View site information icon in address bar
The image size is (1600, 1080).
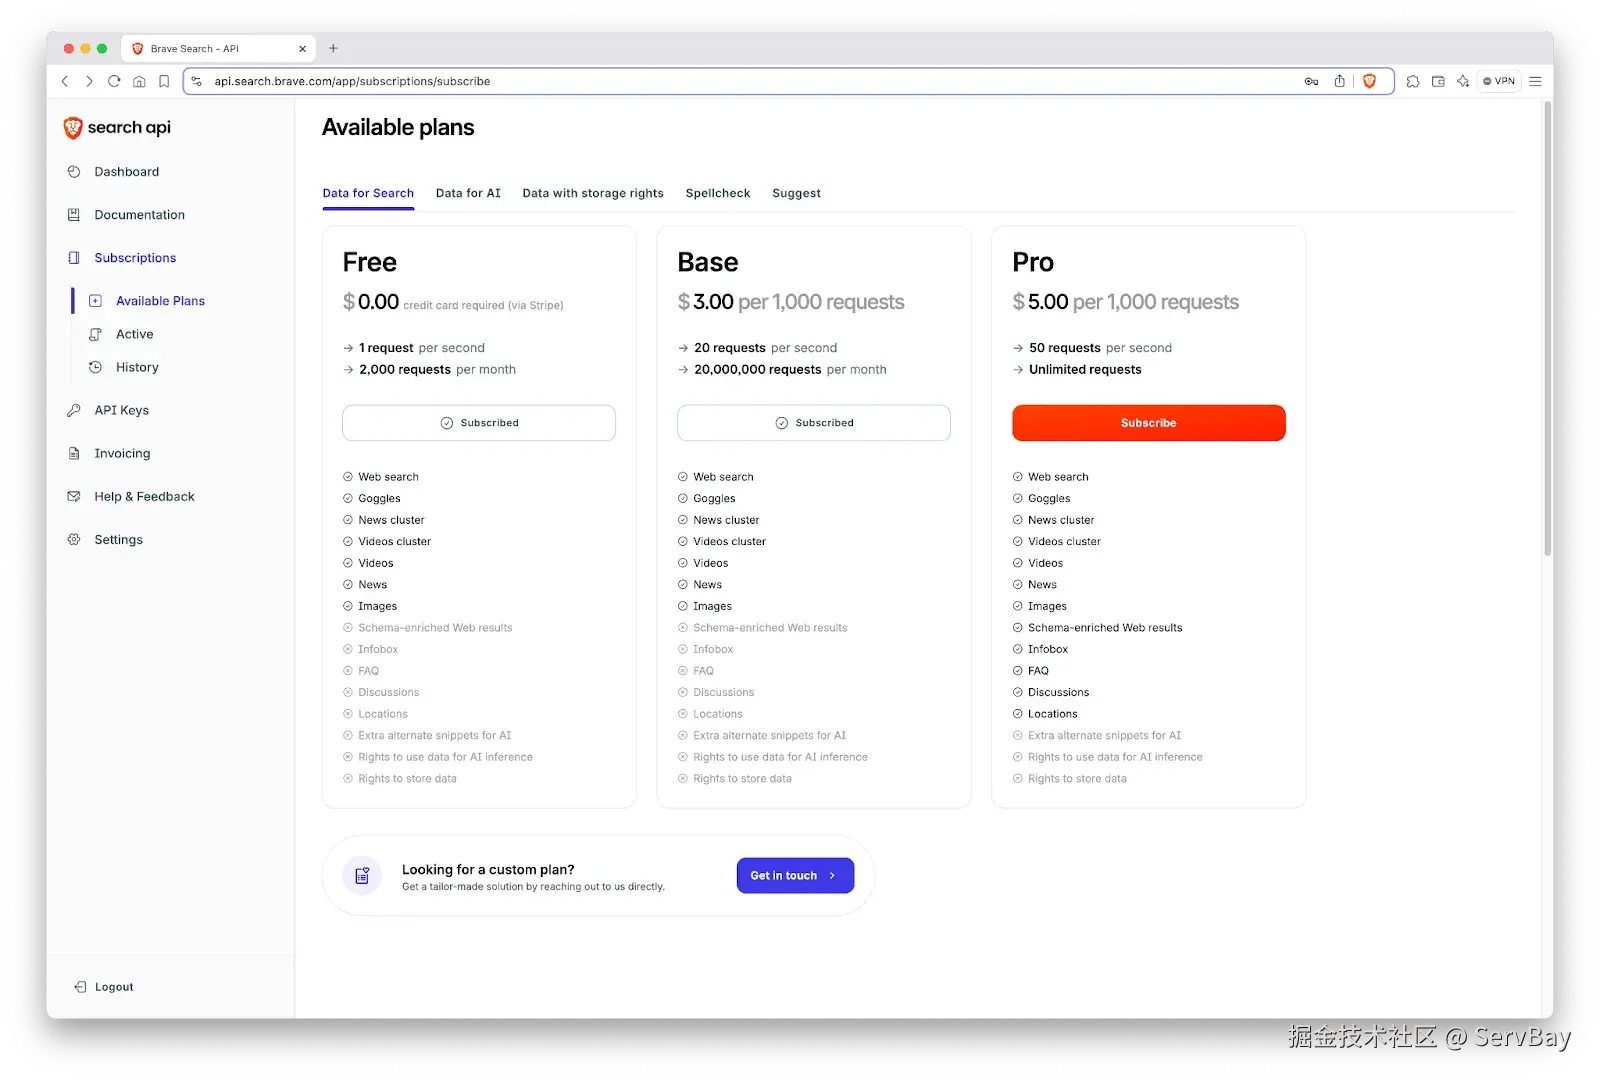197,81
